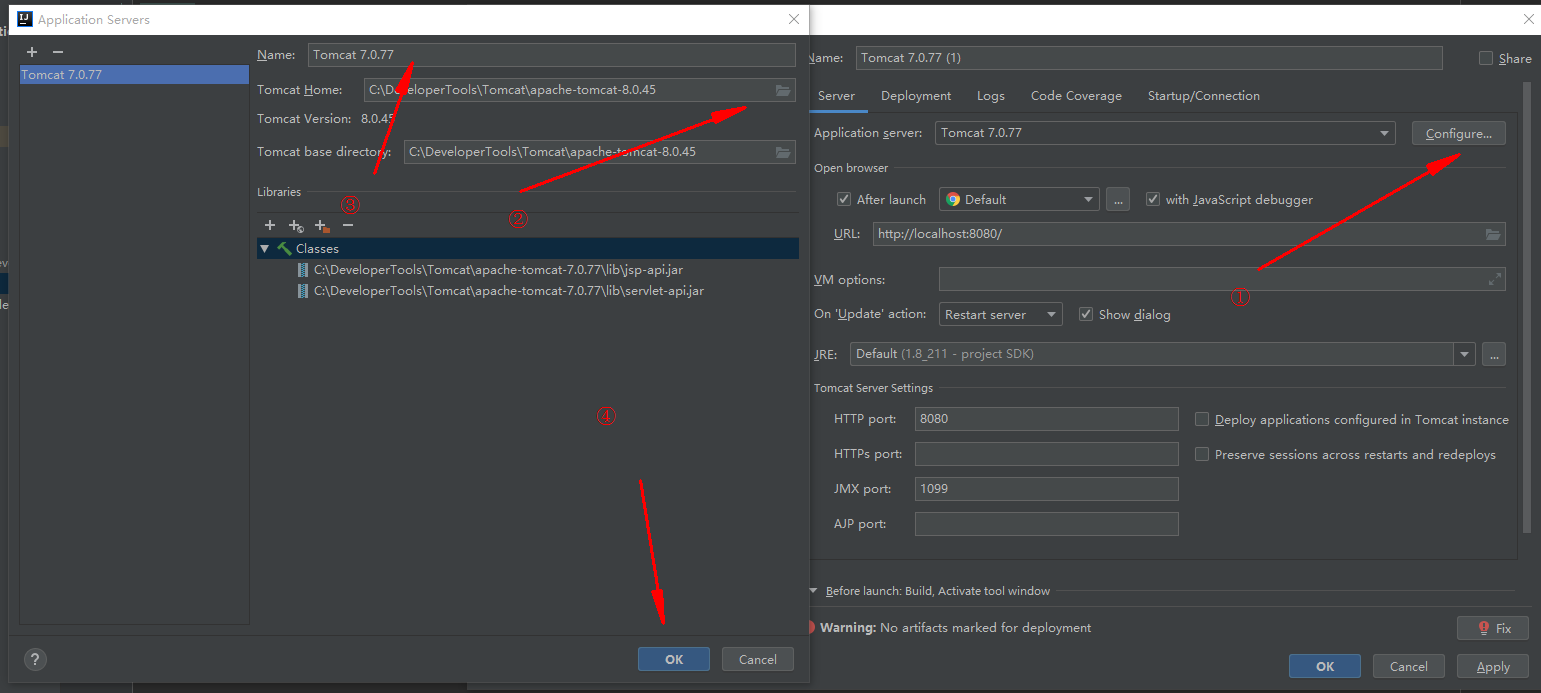Open JRE Default dropdown arrow
Screen dimensions: 1541x693
click(1465, 354)
